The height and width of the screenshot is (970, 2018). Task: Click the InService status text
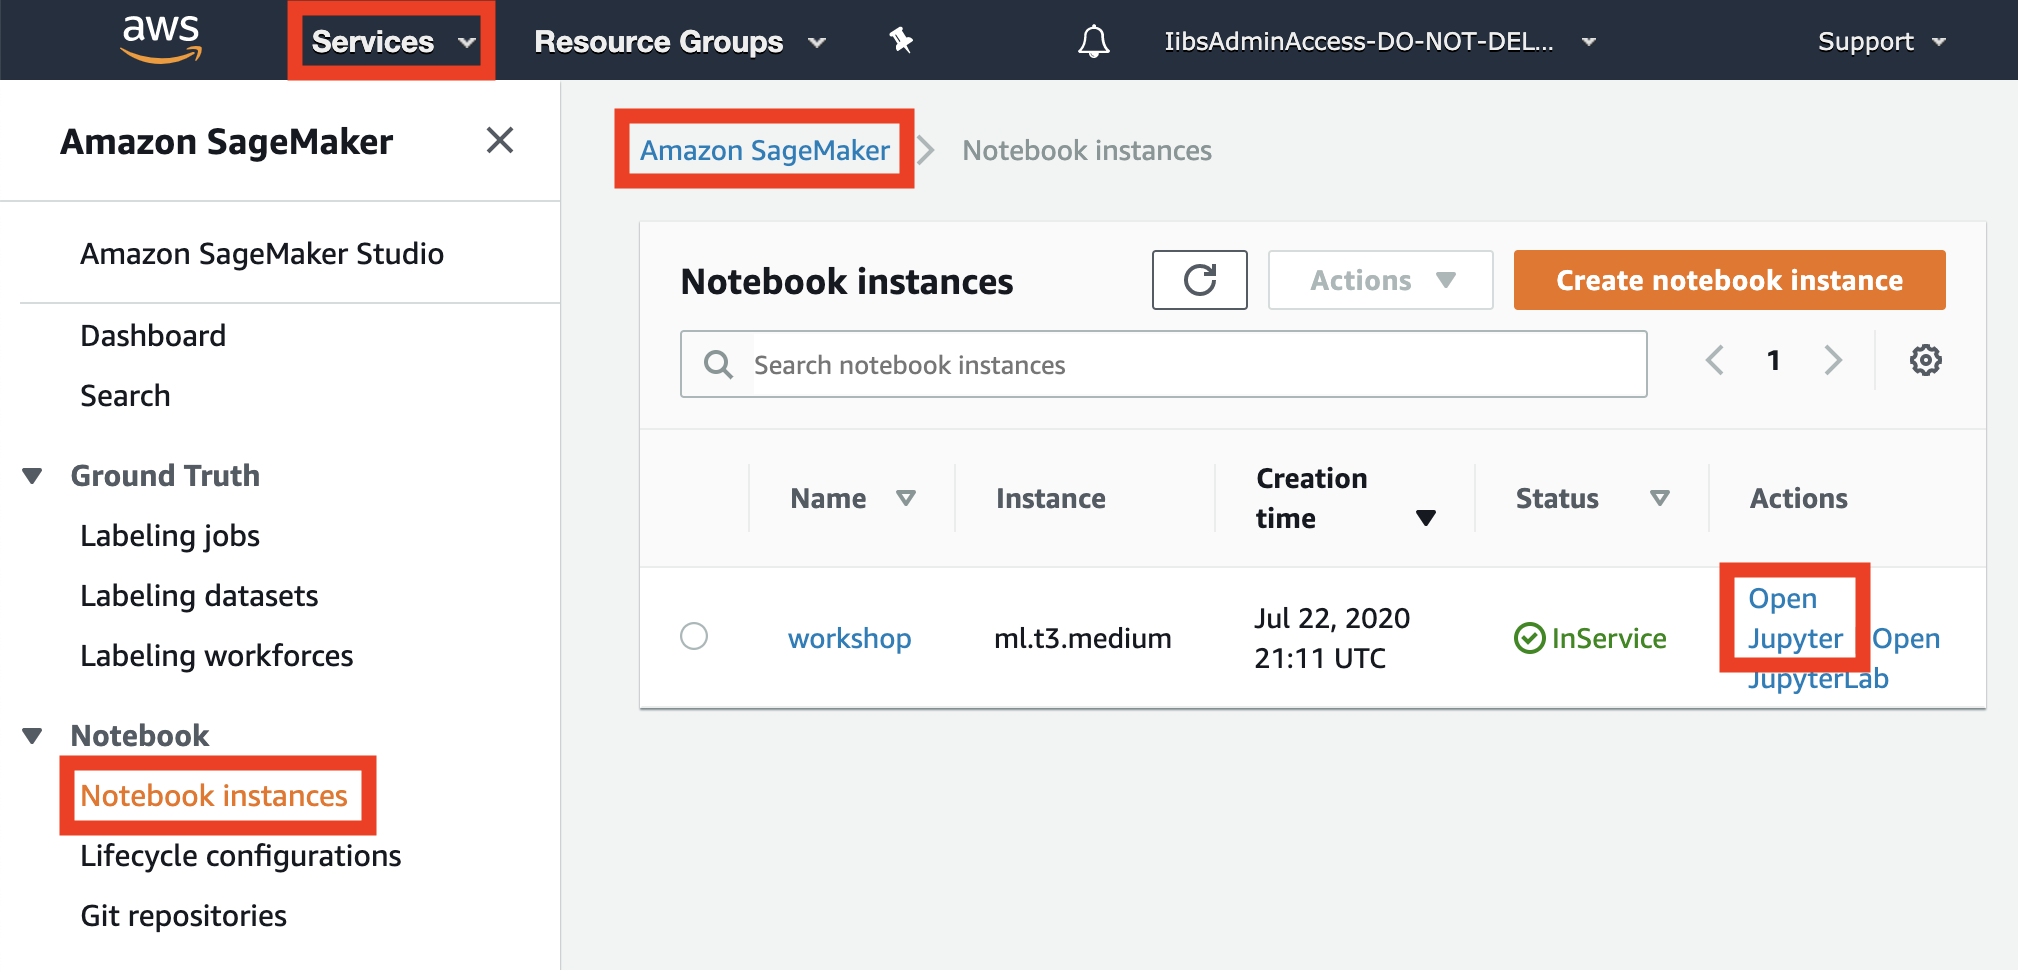coord(1609,638)
